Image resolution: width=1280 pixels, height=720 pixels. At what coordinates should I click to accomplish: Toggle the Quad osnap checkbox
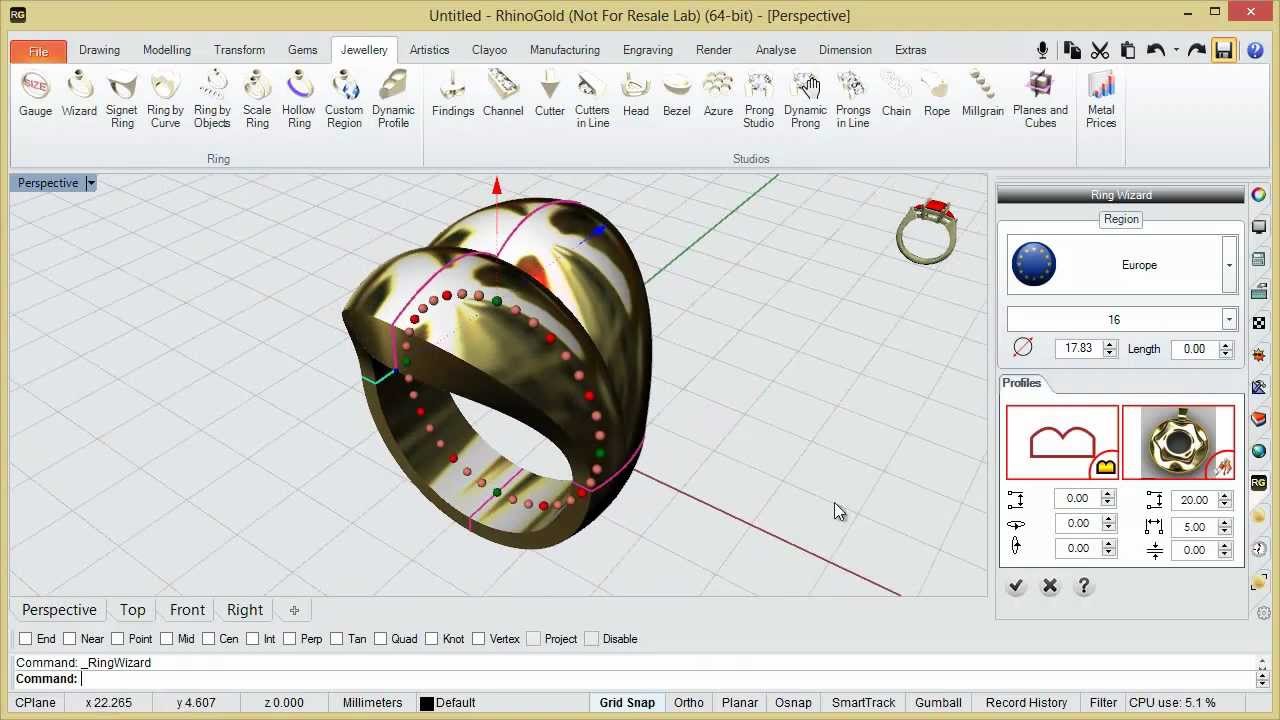pos(381,639)
